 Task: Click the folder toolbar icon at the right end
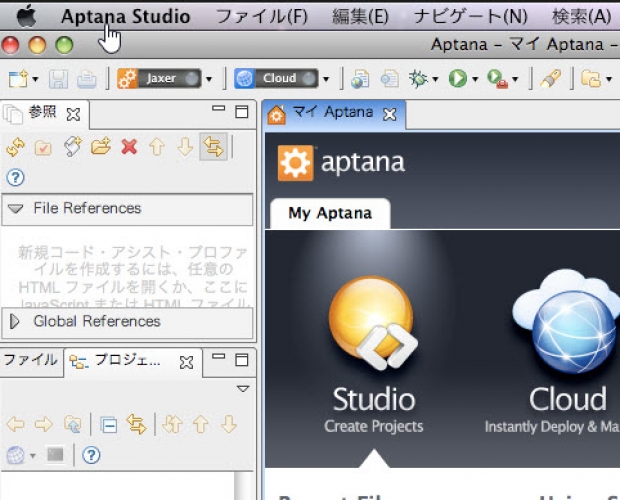point(591,79)
